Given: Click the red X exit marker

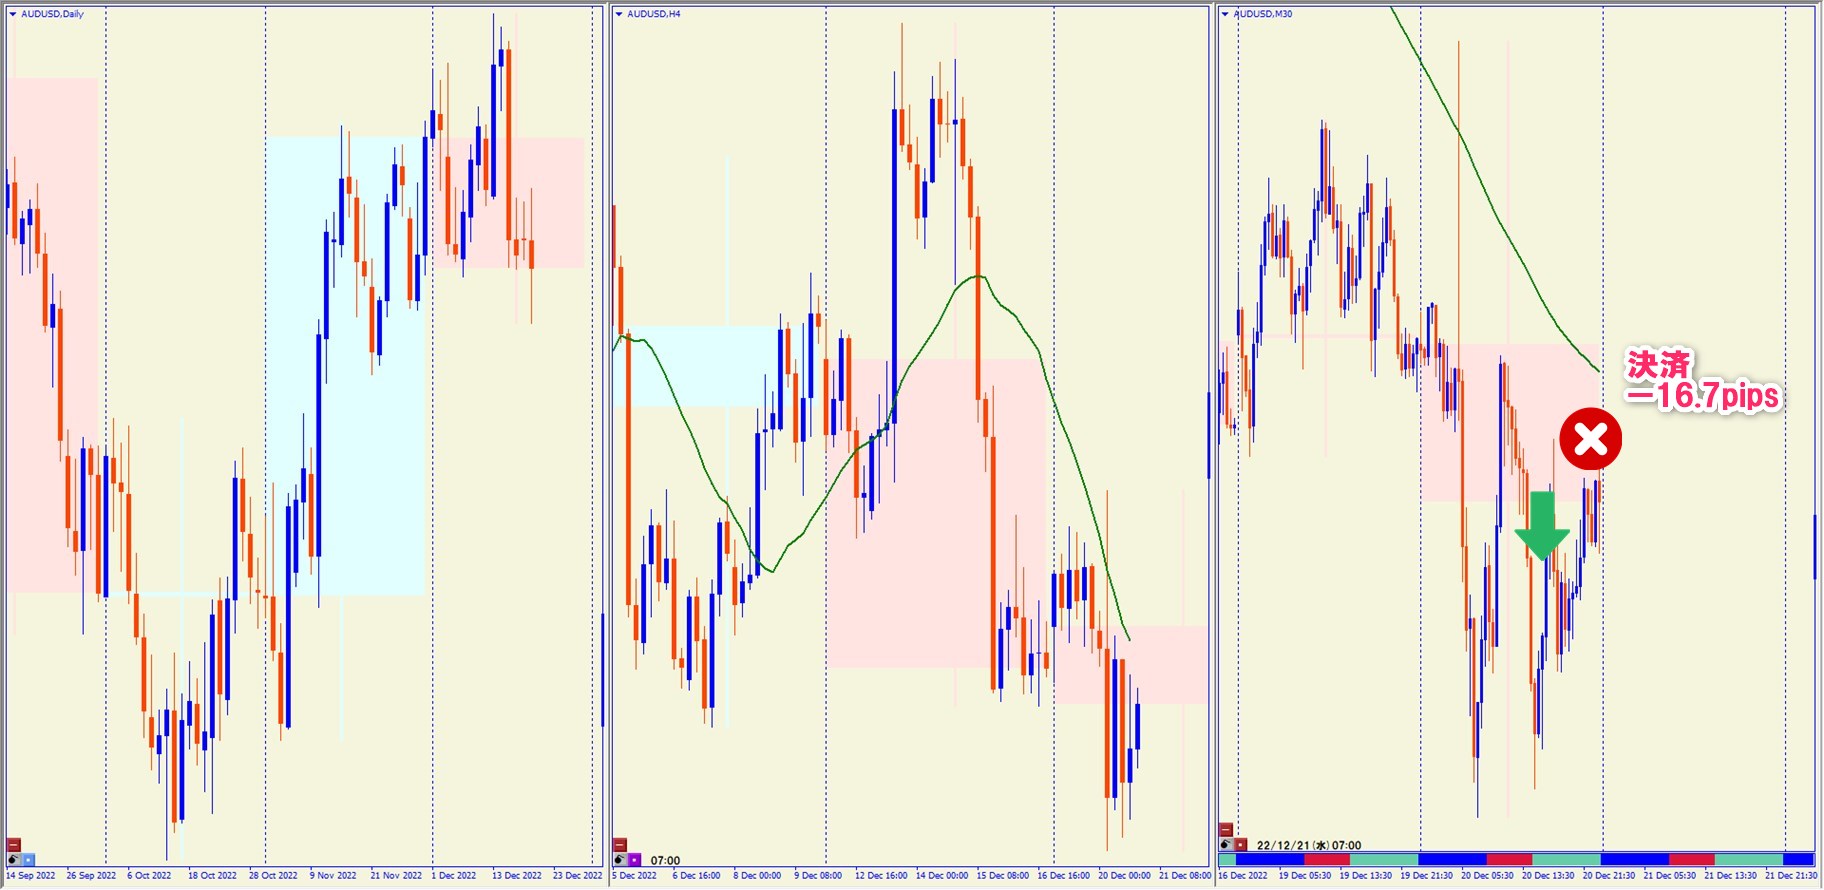Looking at the screenshot, I should (1590, 439).
